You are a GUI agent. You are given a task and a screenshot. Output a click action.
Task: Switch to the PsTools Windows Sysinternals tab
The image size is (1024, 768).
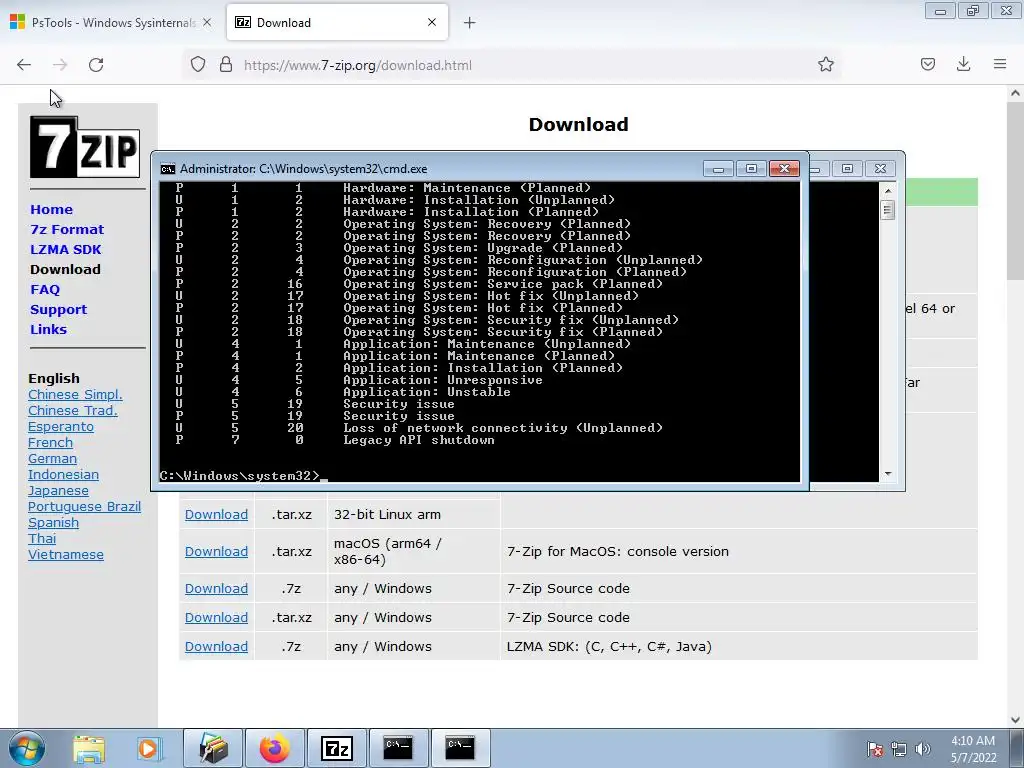pyautogui.click(x=112, y=22)
